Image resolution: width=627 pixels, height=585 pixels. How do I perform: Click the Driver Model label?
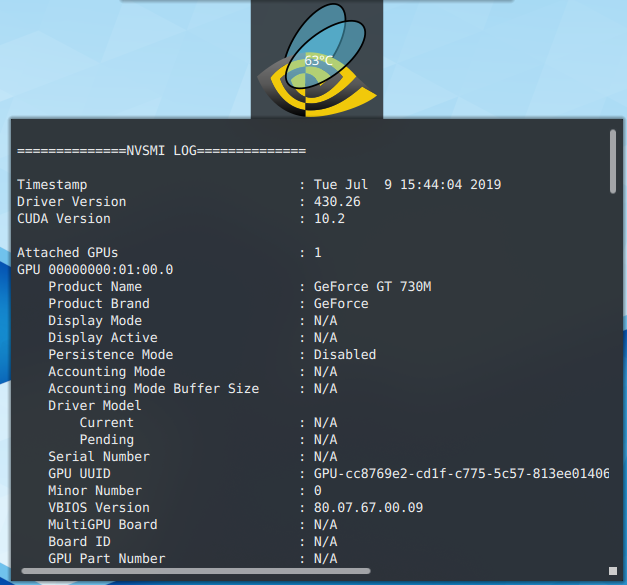click(x=95, y=406)
